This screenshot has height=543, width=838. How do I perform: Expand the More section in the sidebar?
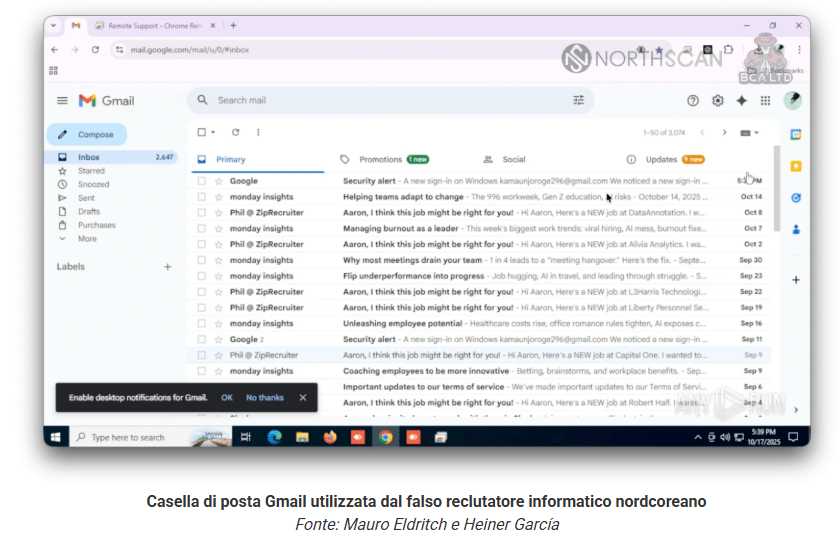[x=87, y=239]
